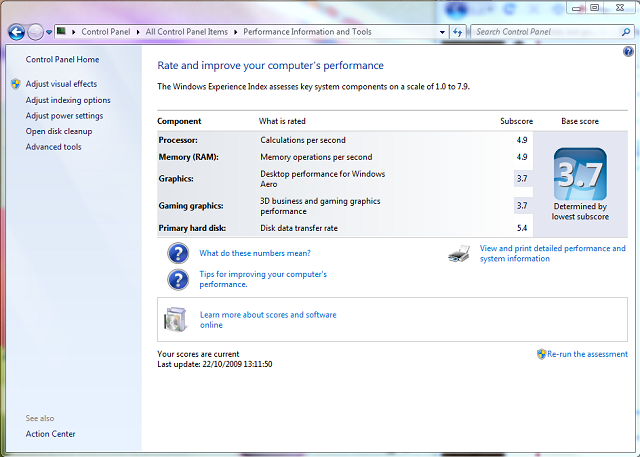Image resolution: width=640 pixels, height=457 pixels.
Task: Click Disk data transfer rate text
Action: click(299, 228)
